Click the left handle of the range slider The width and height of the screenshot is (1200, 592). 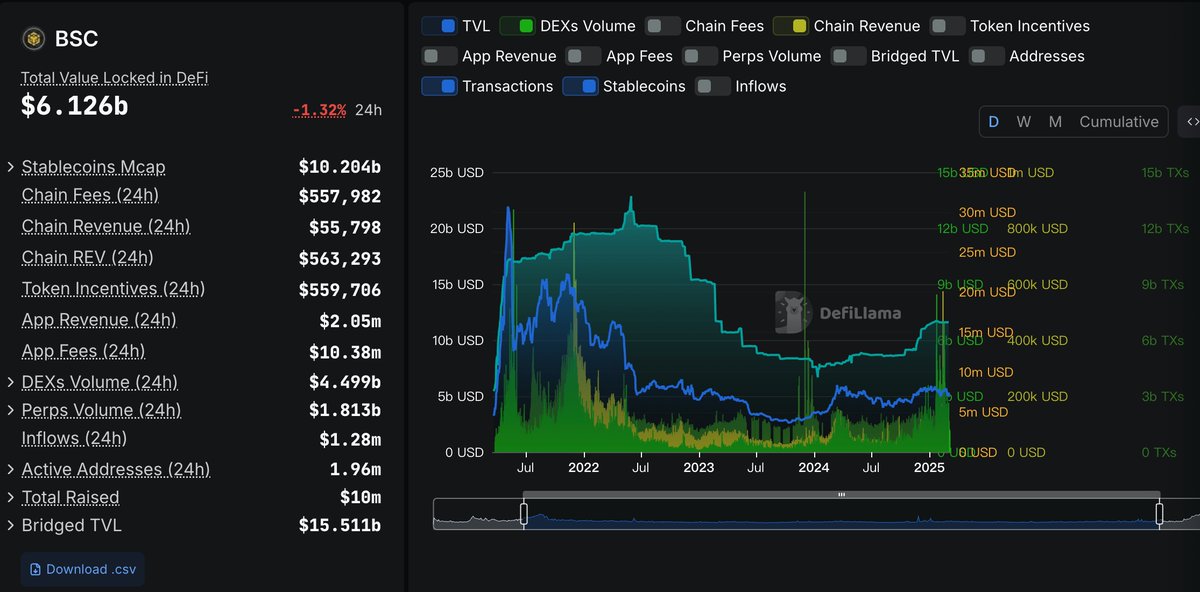[523, 514]
